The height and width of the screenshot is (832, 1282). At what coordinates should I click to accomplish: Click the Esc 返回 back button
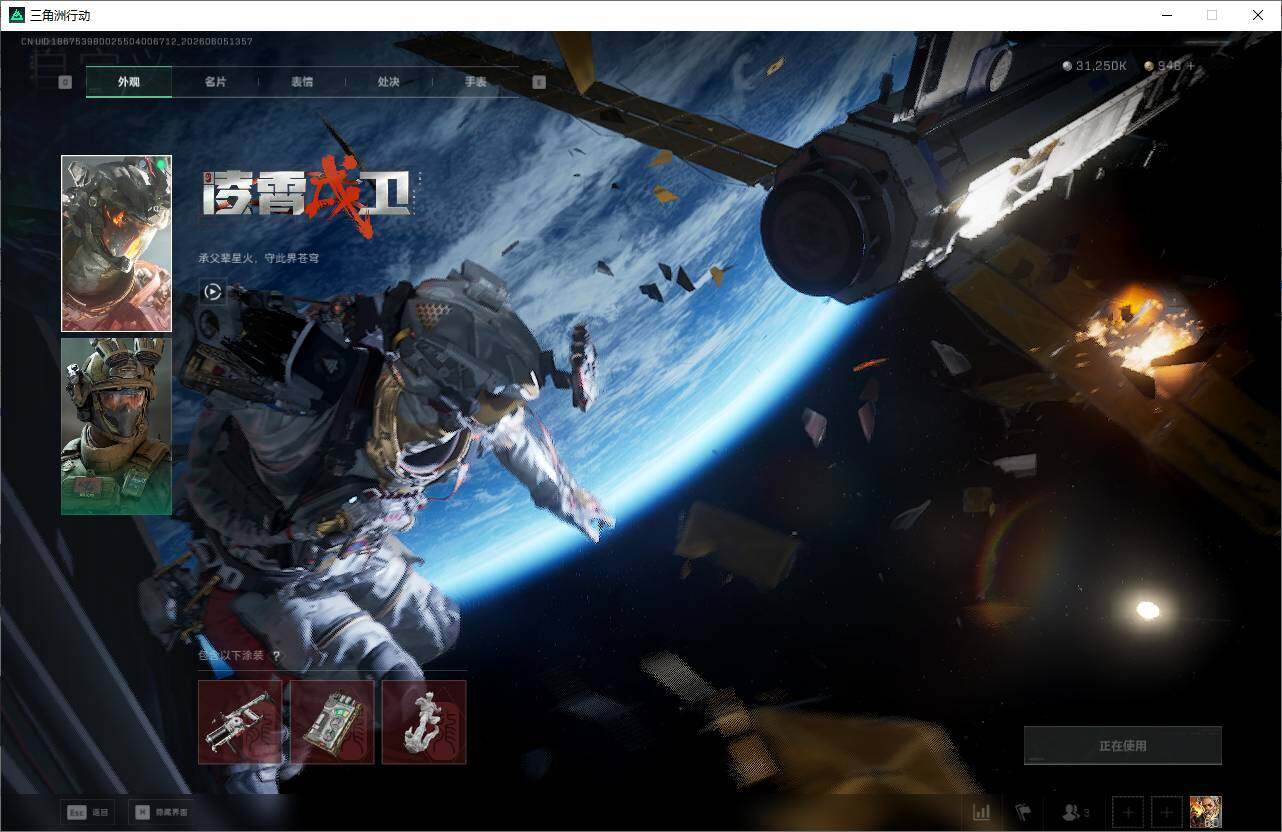[86, 812]
